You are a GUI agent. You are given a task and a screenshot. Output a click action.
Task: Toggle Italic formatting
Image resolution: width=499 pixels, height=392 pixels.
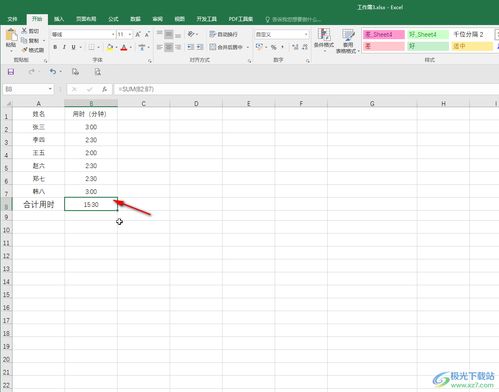tap(64, 47)
